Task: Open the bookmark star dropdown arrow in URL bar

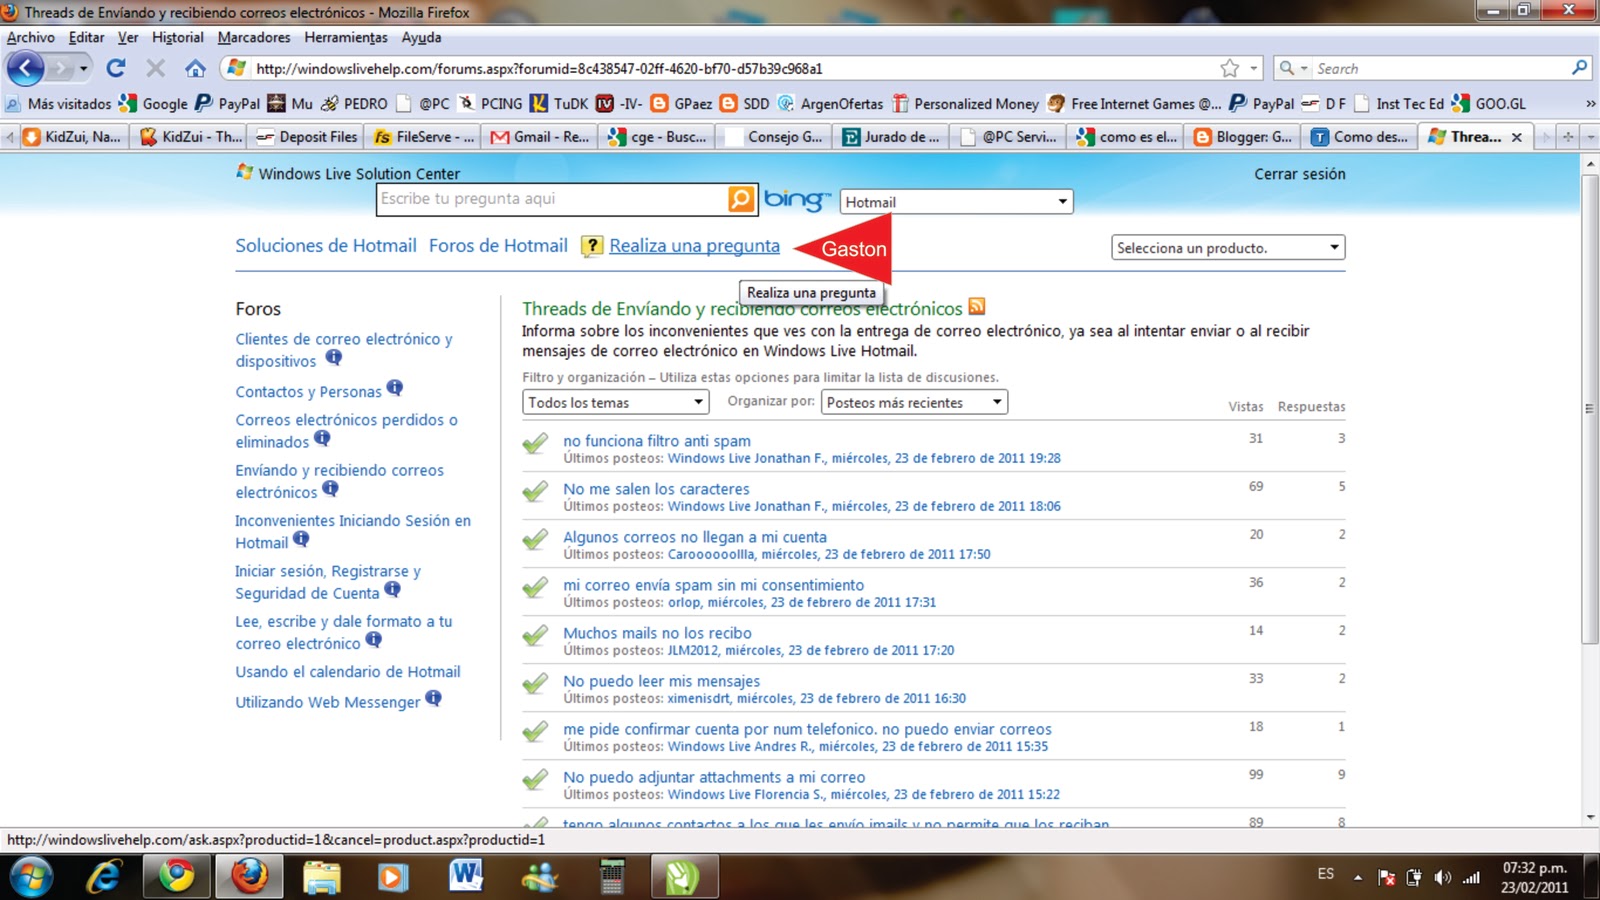Action: point(1254,68)
